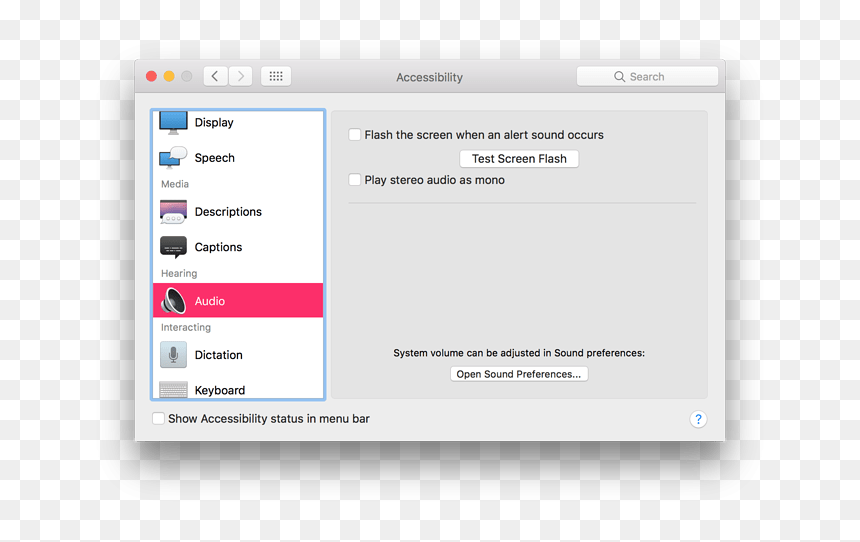Screen dimensions: 860x542
Task: Show all preferences grid icon
Action: pos(276,76)
